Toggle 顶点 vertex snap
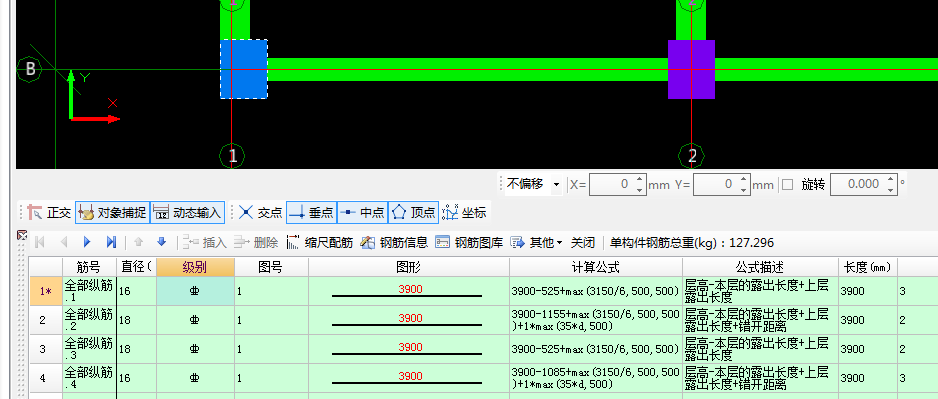 (413, 212)
